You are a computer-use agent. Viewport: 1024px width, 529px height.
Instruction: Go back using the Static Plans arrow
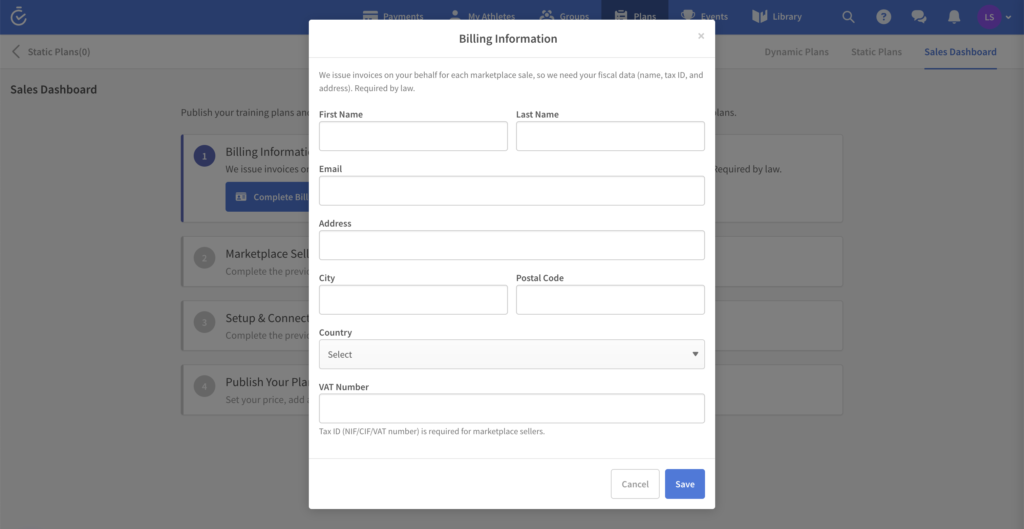tap(16, 52)
